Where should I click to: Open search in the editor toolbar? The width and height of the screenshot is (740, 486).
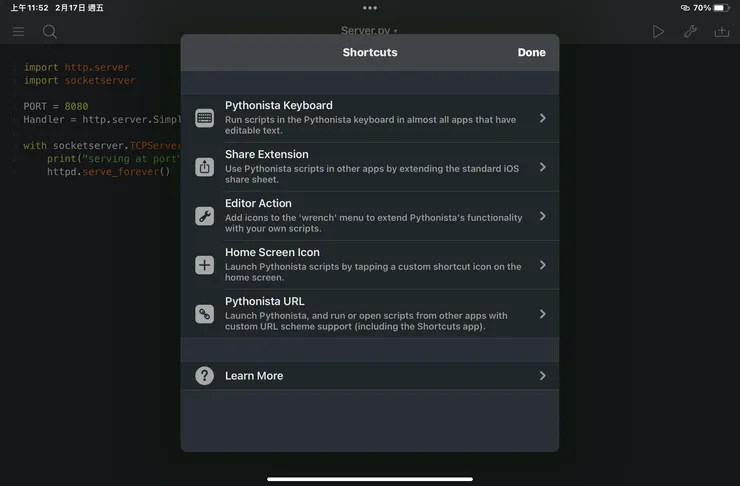[50, 32]
